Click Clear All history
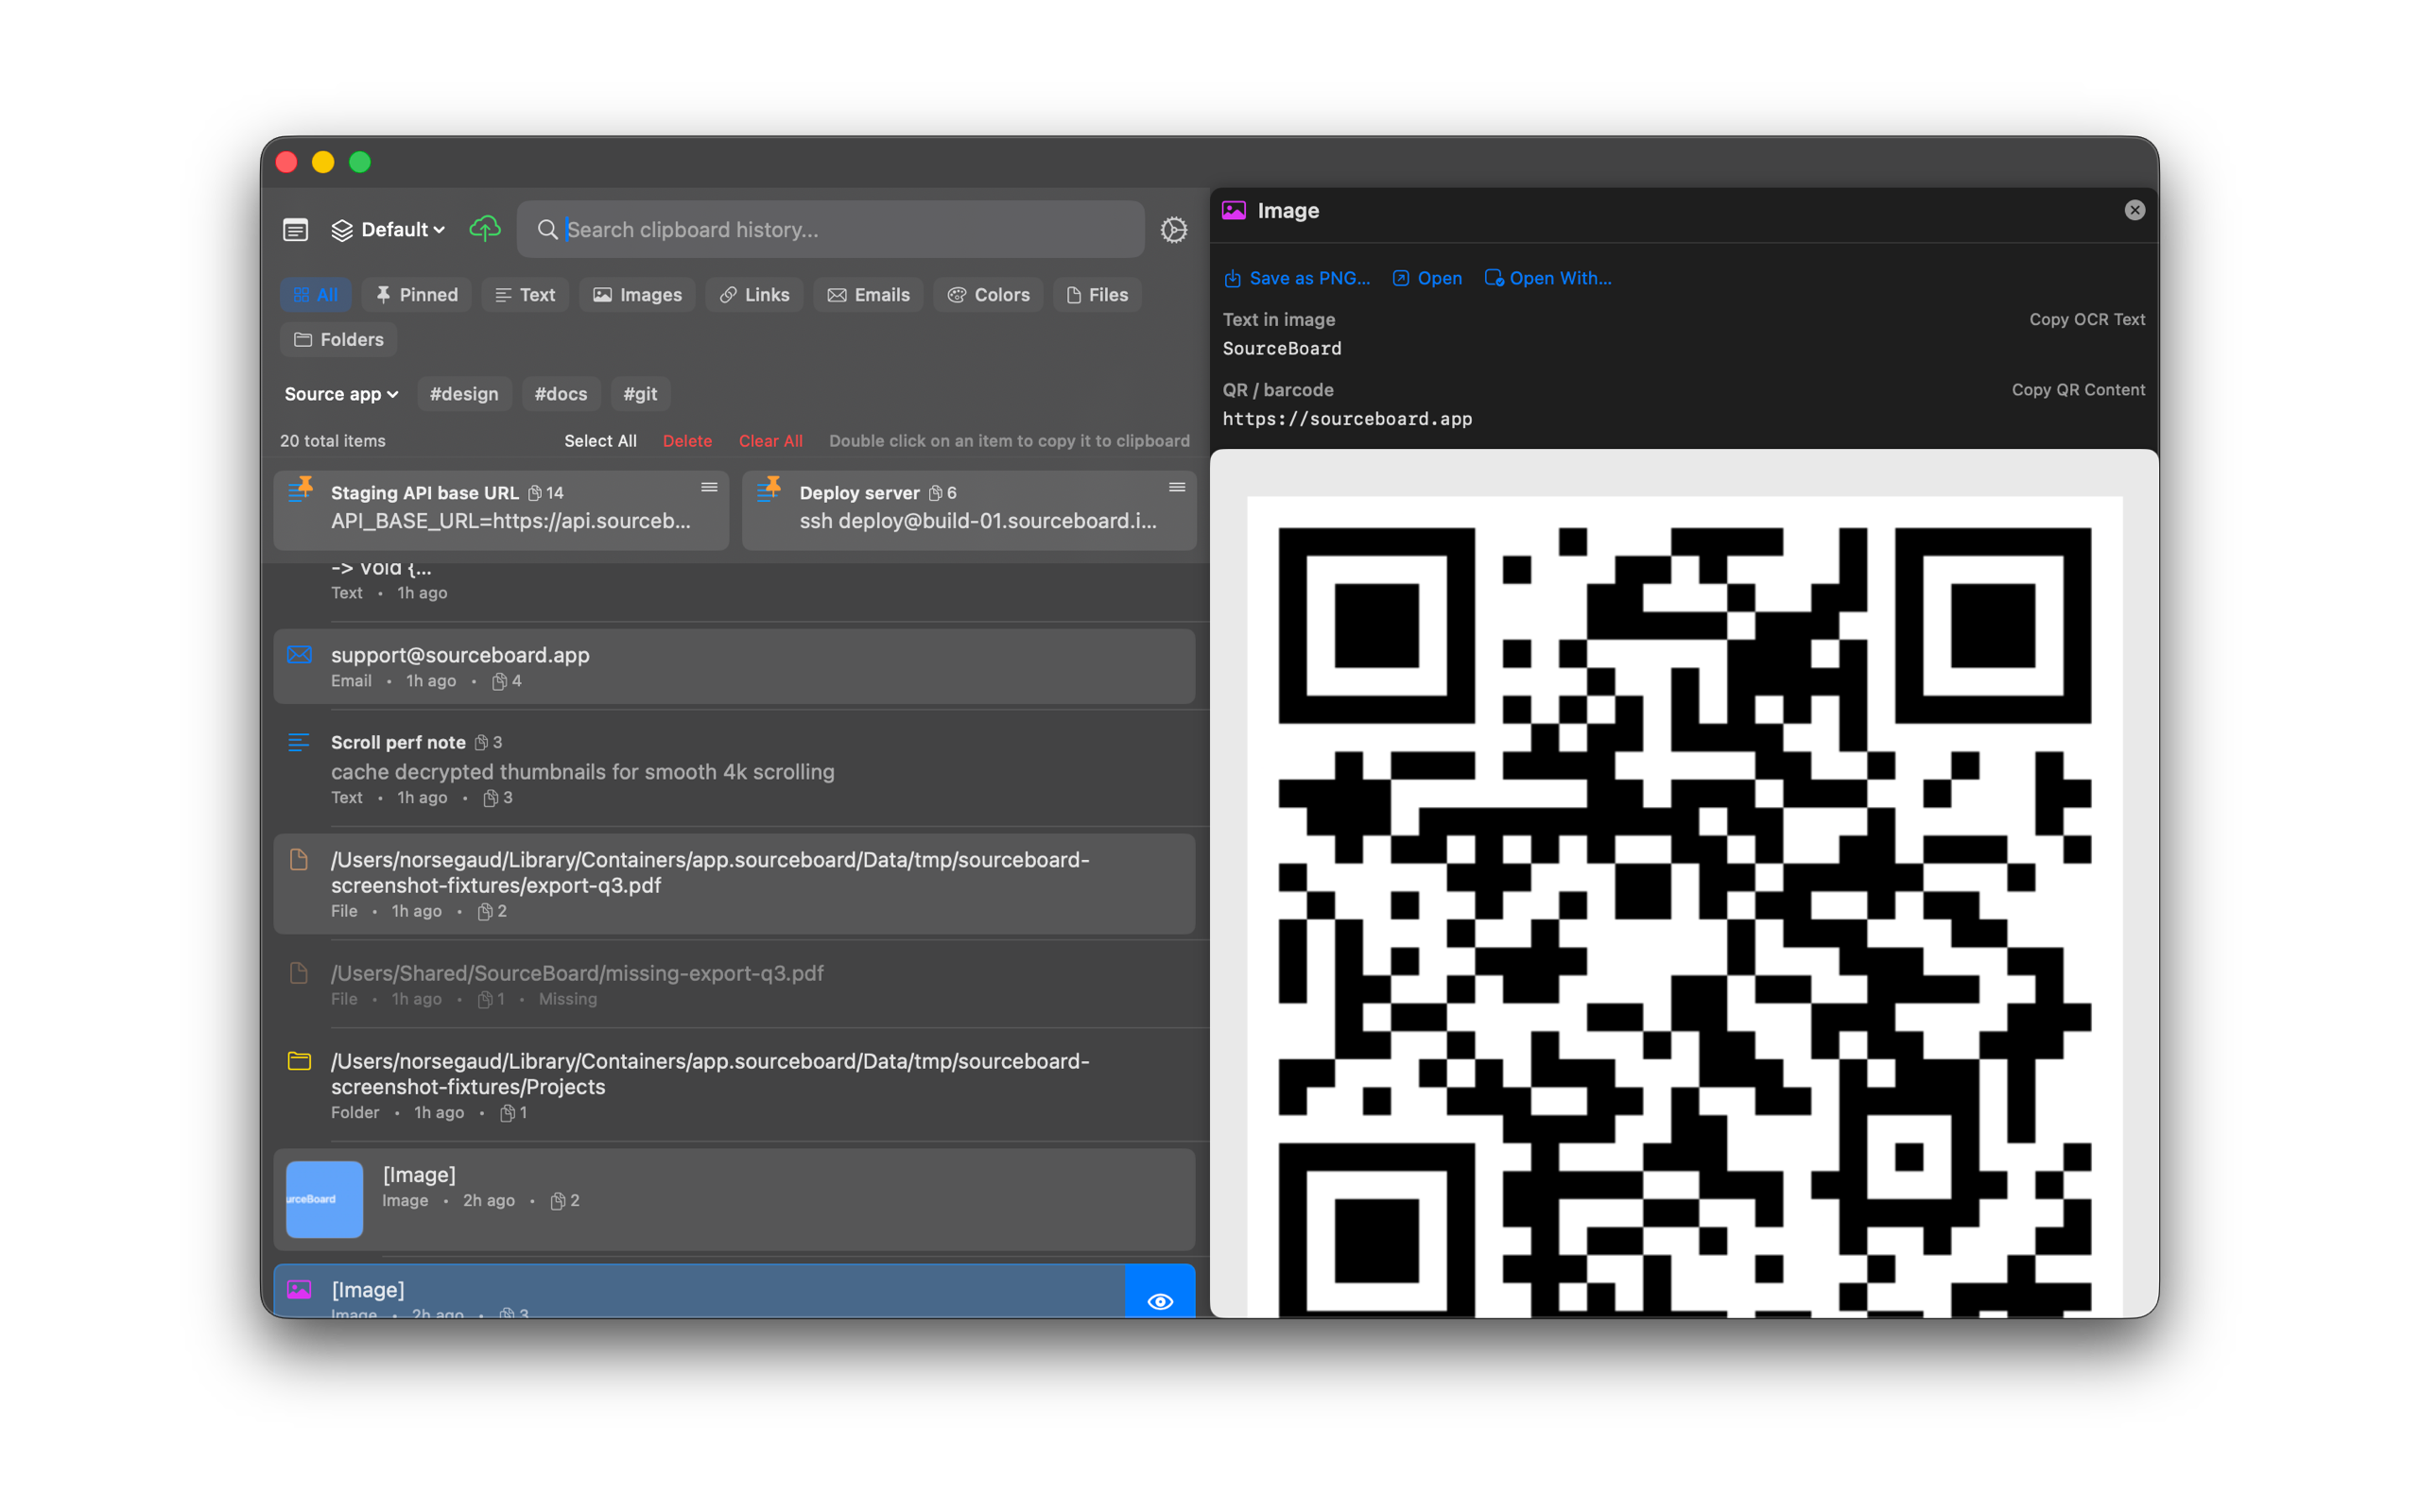 pos(770,441)
